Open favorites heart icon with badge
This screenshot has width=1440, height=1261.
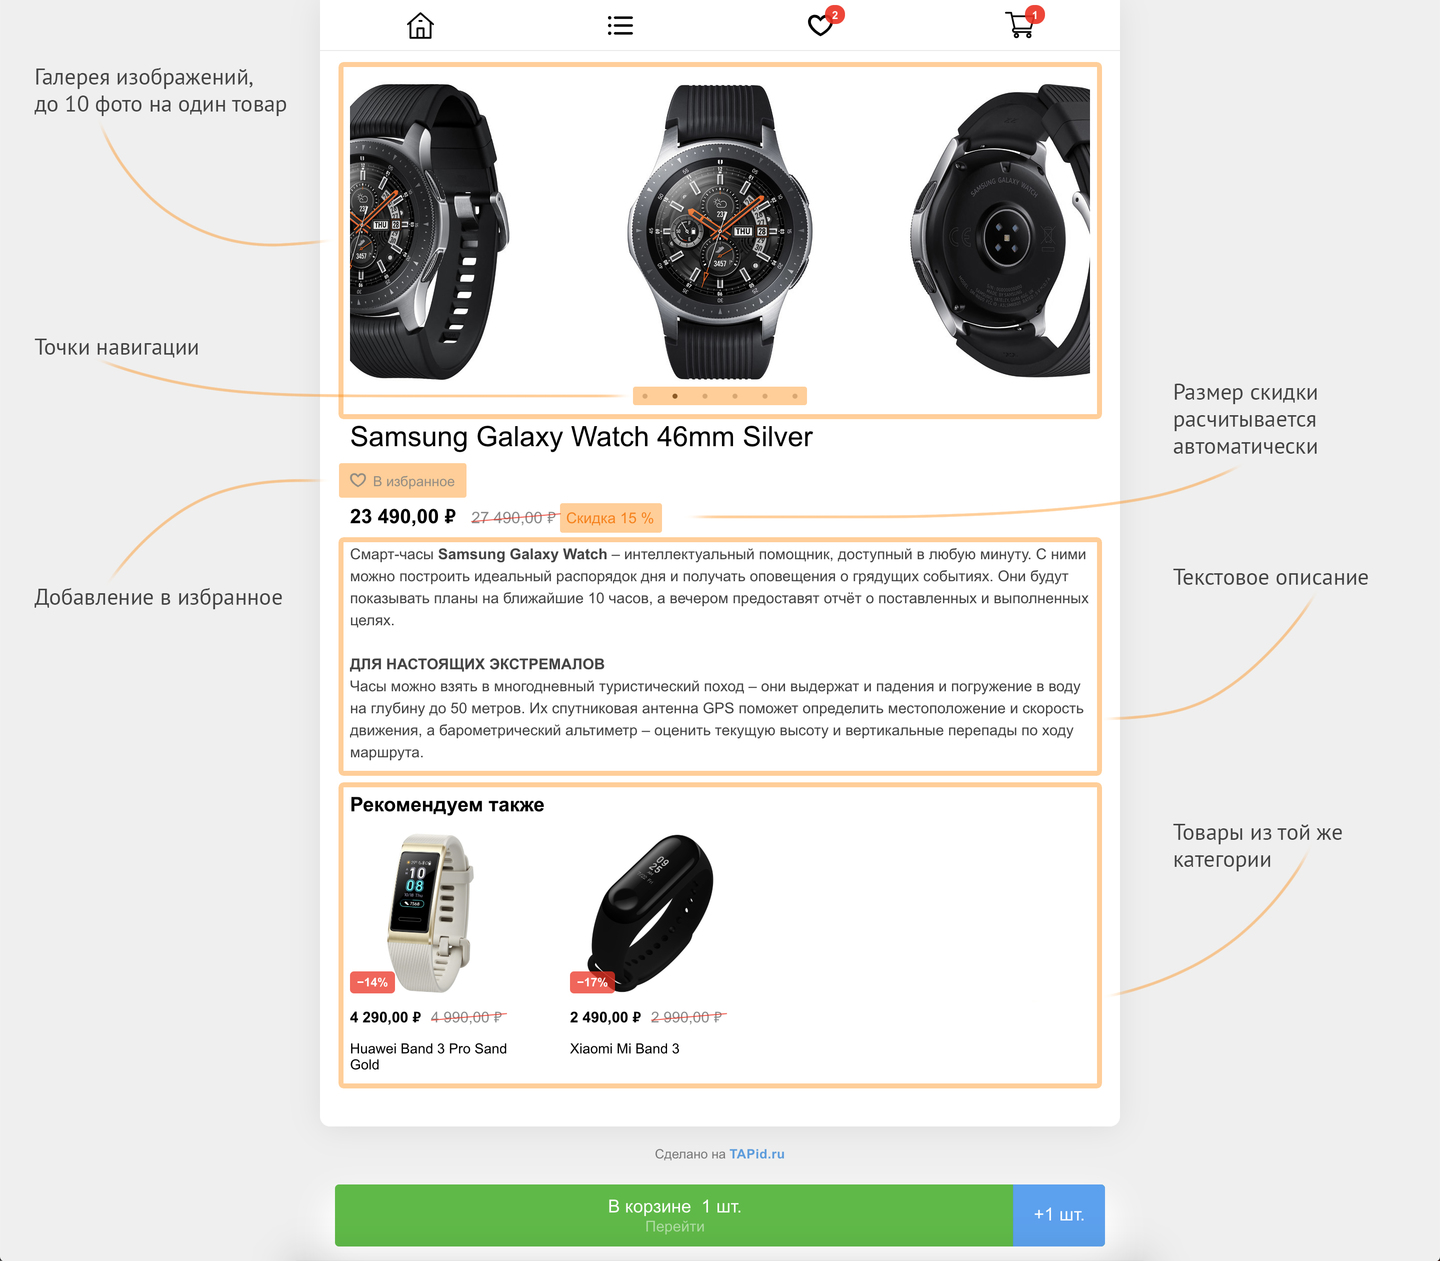(x=823, y=22)
